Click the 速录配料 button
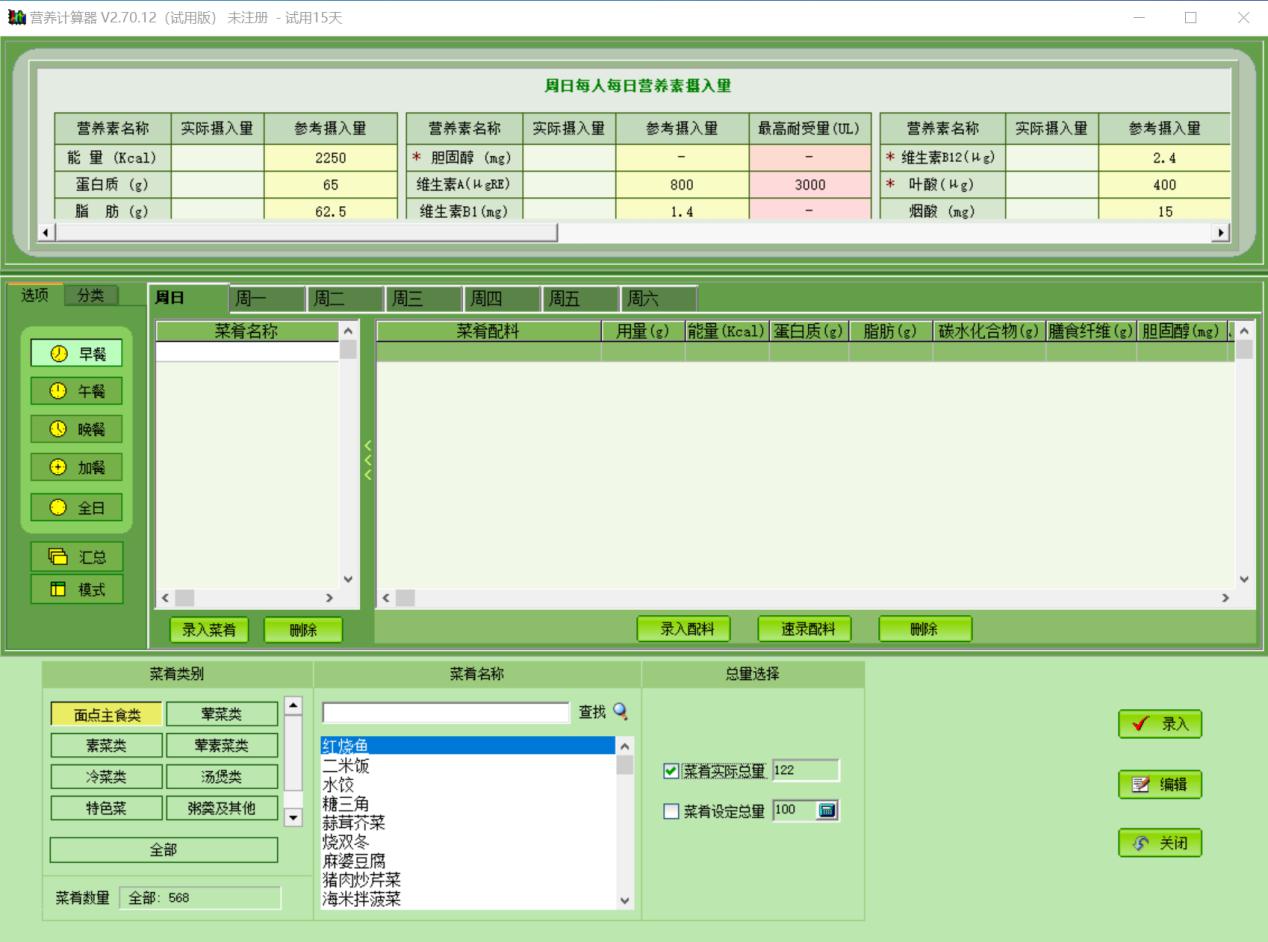This screenshot has width=1268, height=942. pyautogui.click(x=804, y=629)
